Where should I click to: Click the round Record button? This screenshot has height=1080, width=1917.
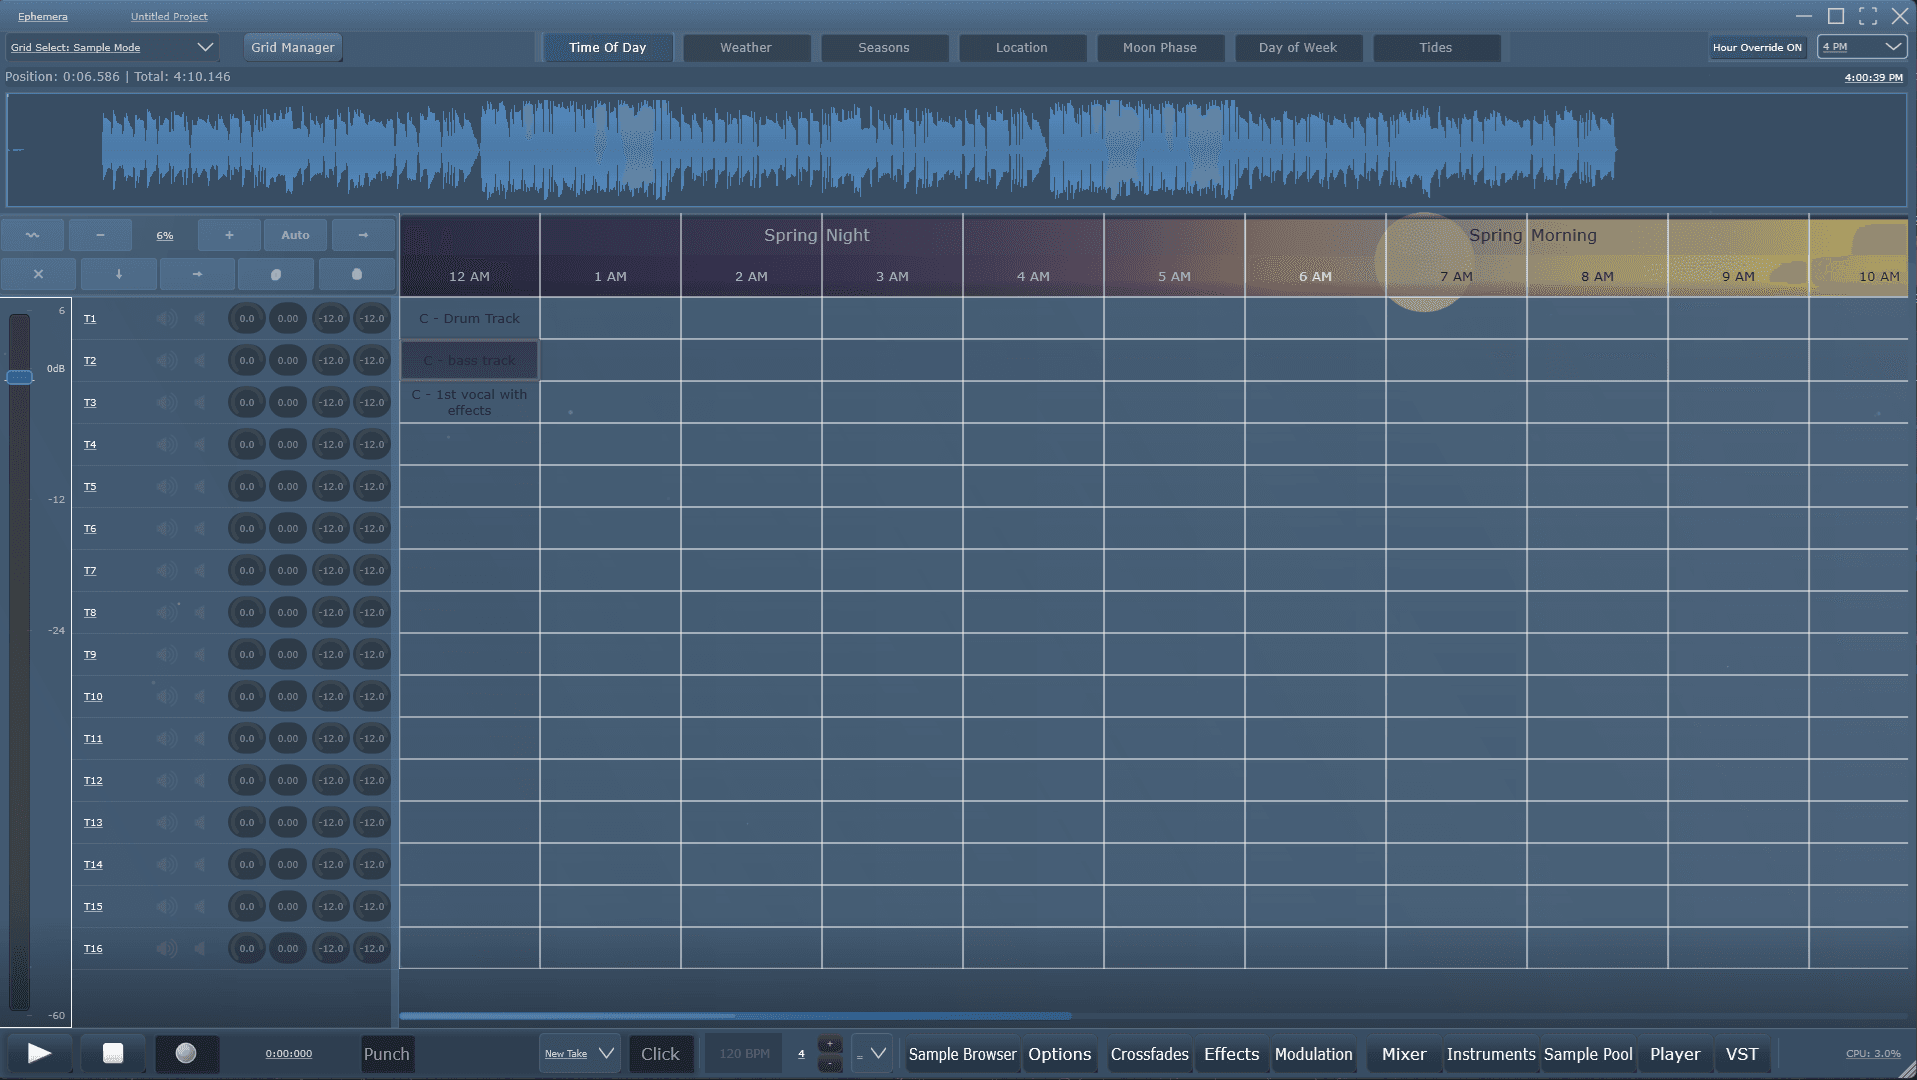click(186, 1053)
